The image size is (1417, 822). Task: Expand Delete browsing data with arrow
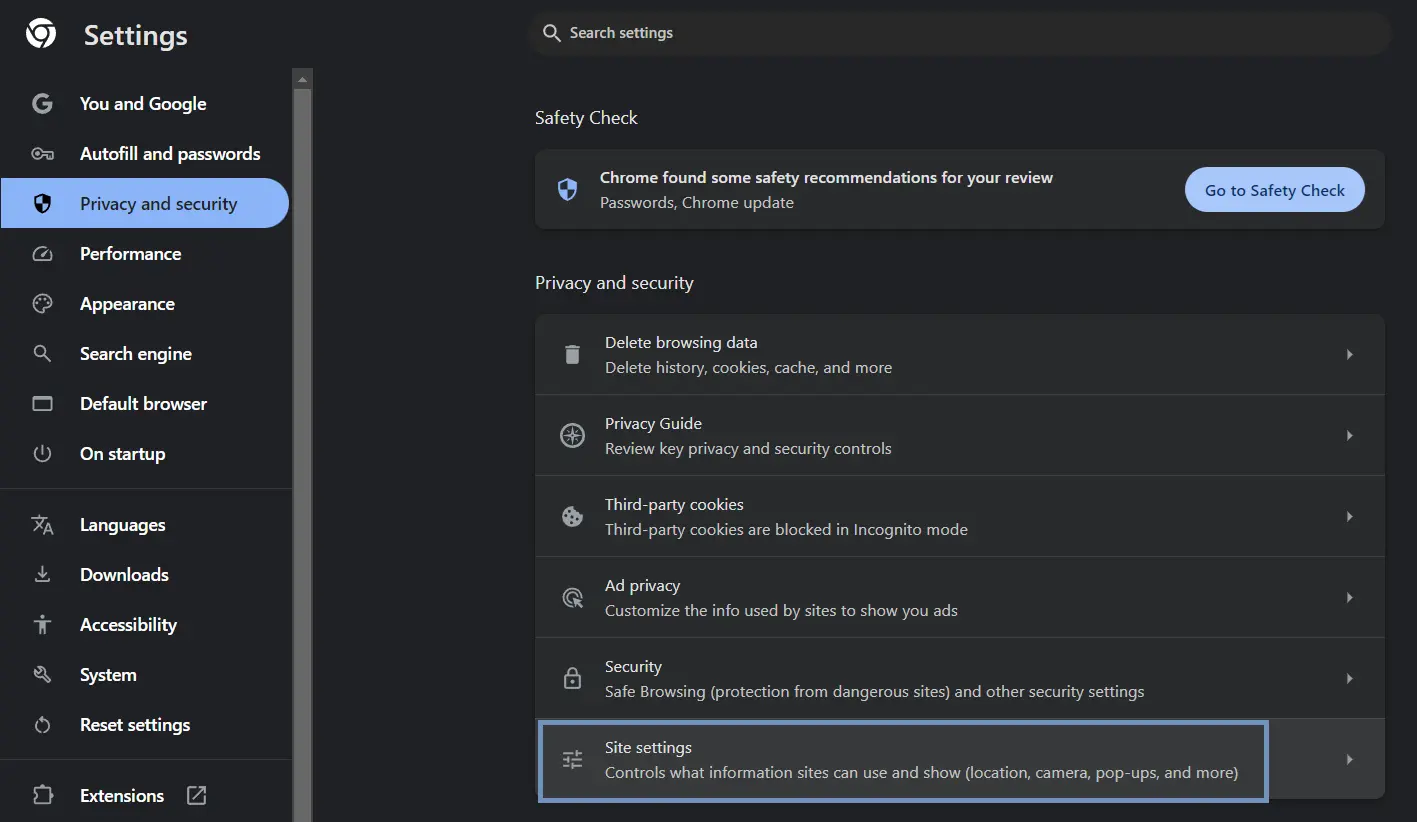pyautogui.click(x=1349, y=355)
